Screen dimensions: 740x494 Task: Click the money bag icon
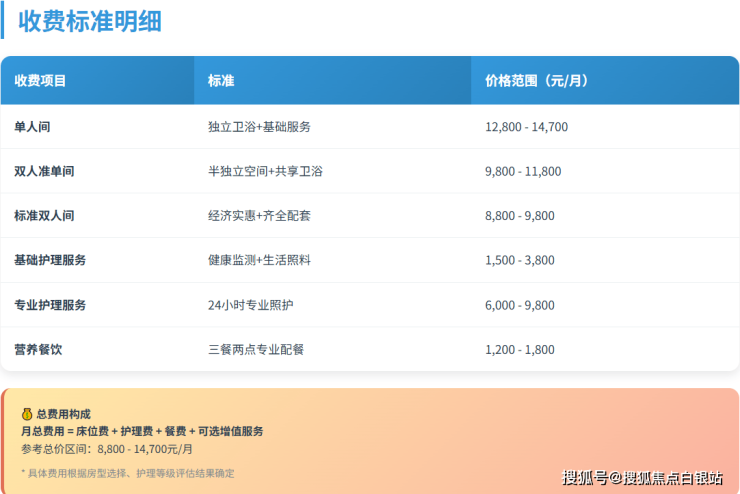coord(27,414)
